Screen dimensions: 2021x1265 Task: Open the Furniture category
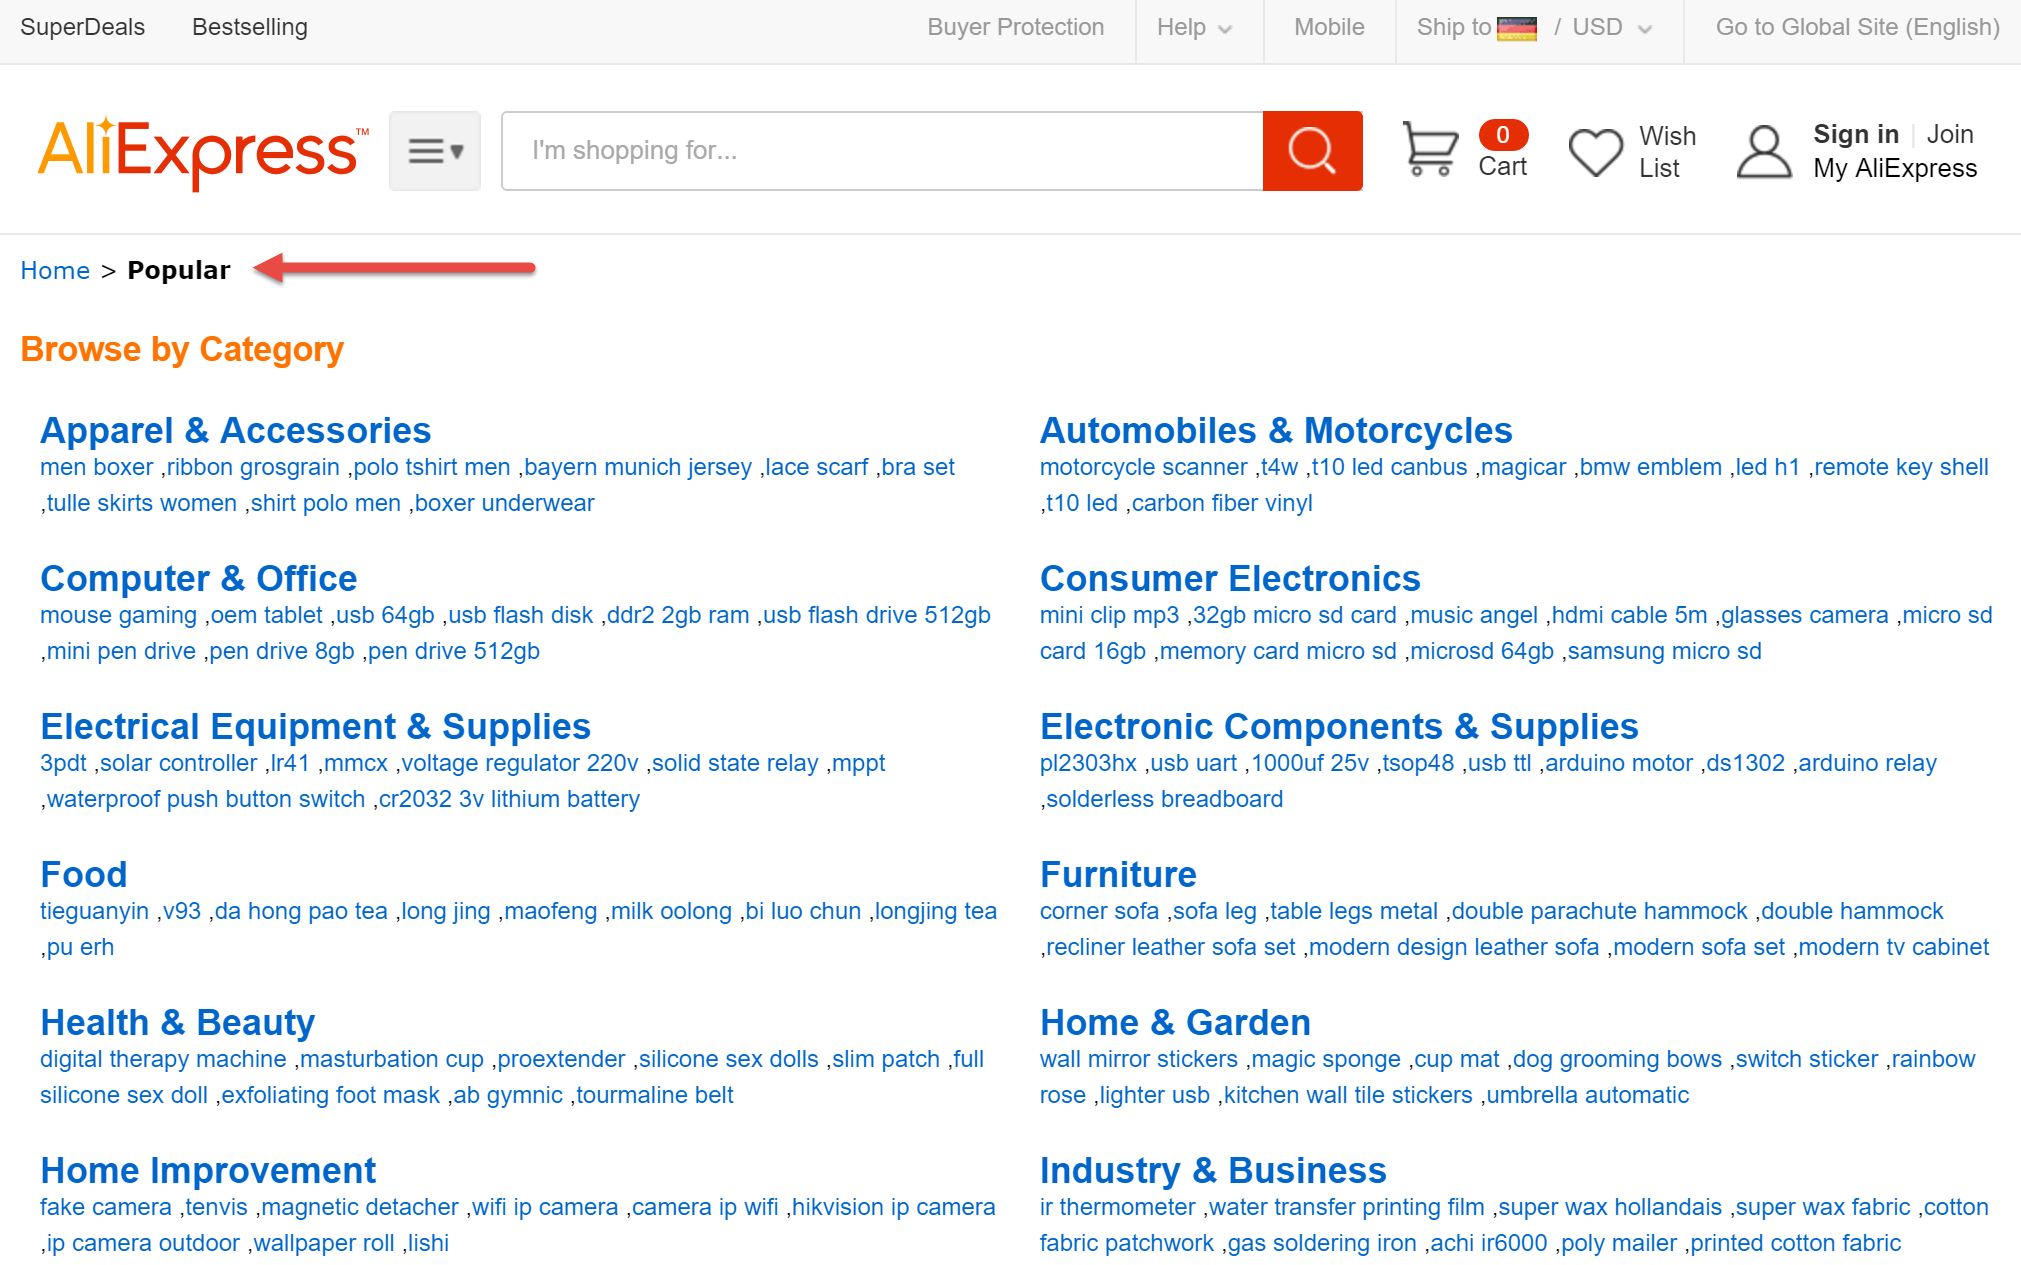coord(1118,874)
